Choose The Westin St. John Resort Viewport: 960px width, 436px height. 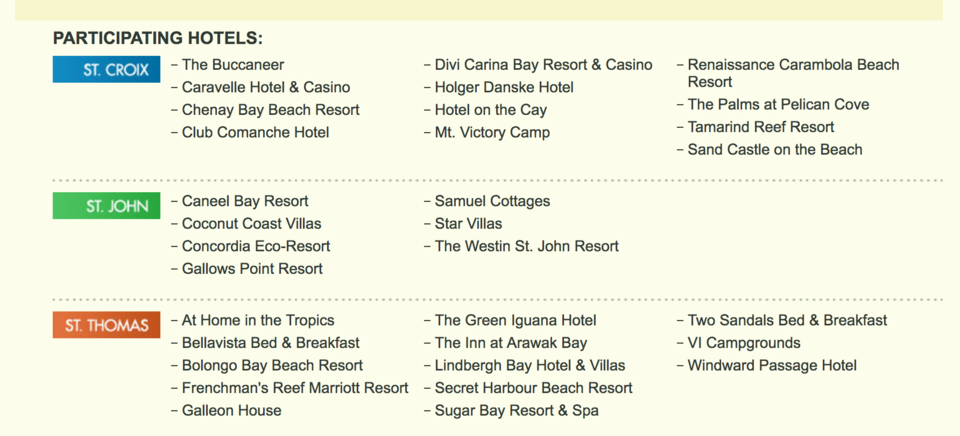click(x=527, y=246)
